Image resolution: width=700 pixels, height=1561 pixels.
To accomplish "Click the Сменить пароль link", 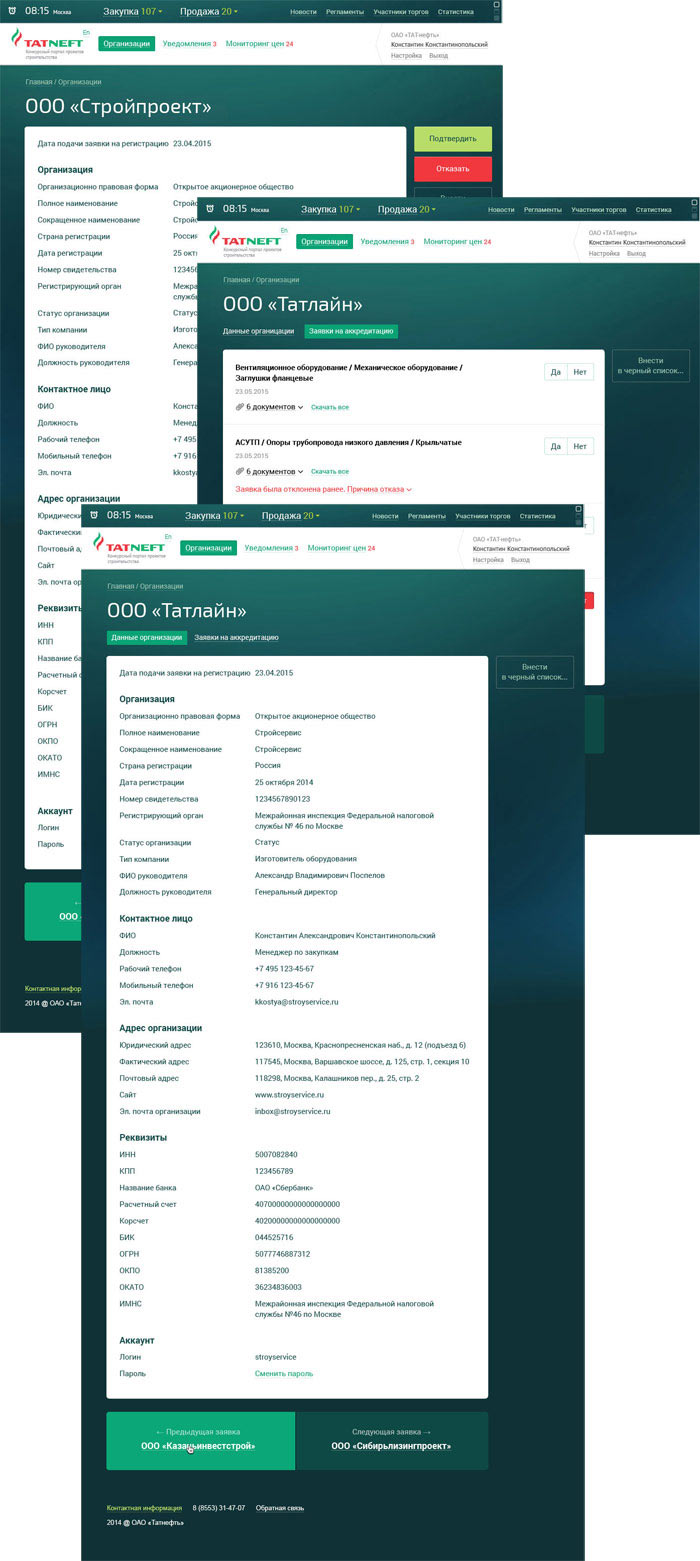I will (284, 1373).
